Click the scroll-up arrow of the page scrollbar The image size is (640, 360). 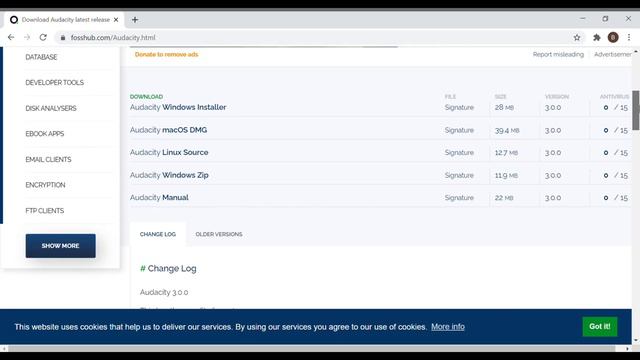pyautogui.click(x=636, y=51)
